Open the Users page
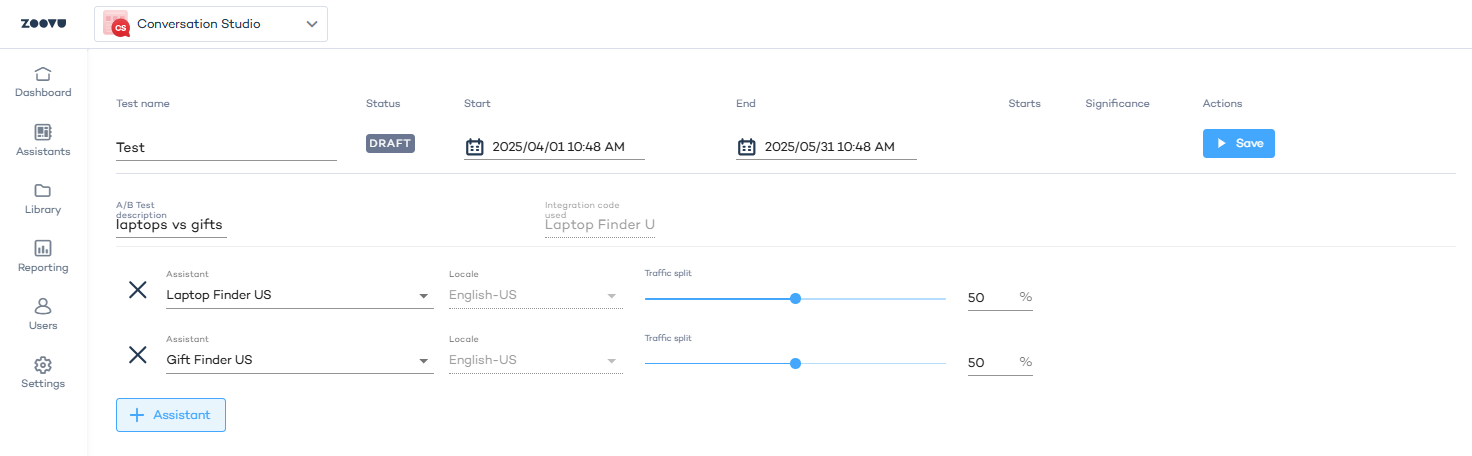 [x=43, y=314]
